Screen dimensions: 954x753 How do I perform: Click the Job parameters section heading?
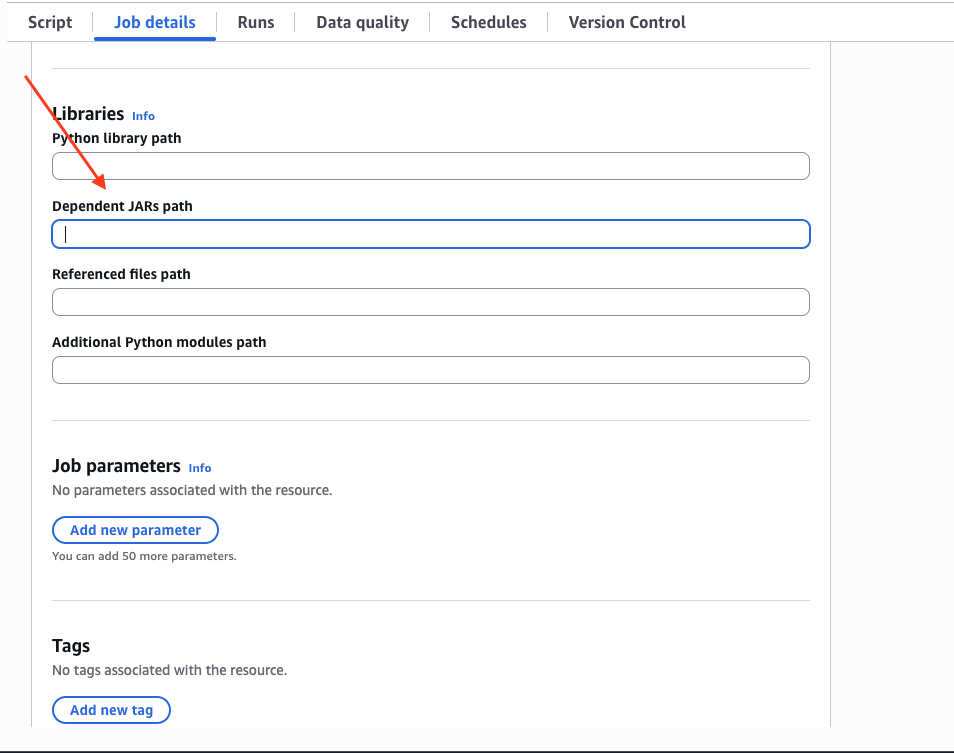coord(117,465)
